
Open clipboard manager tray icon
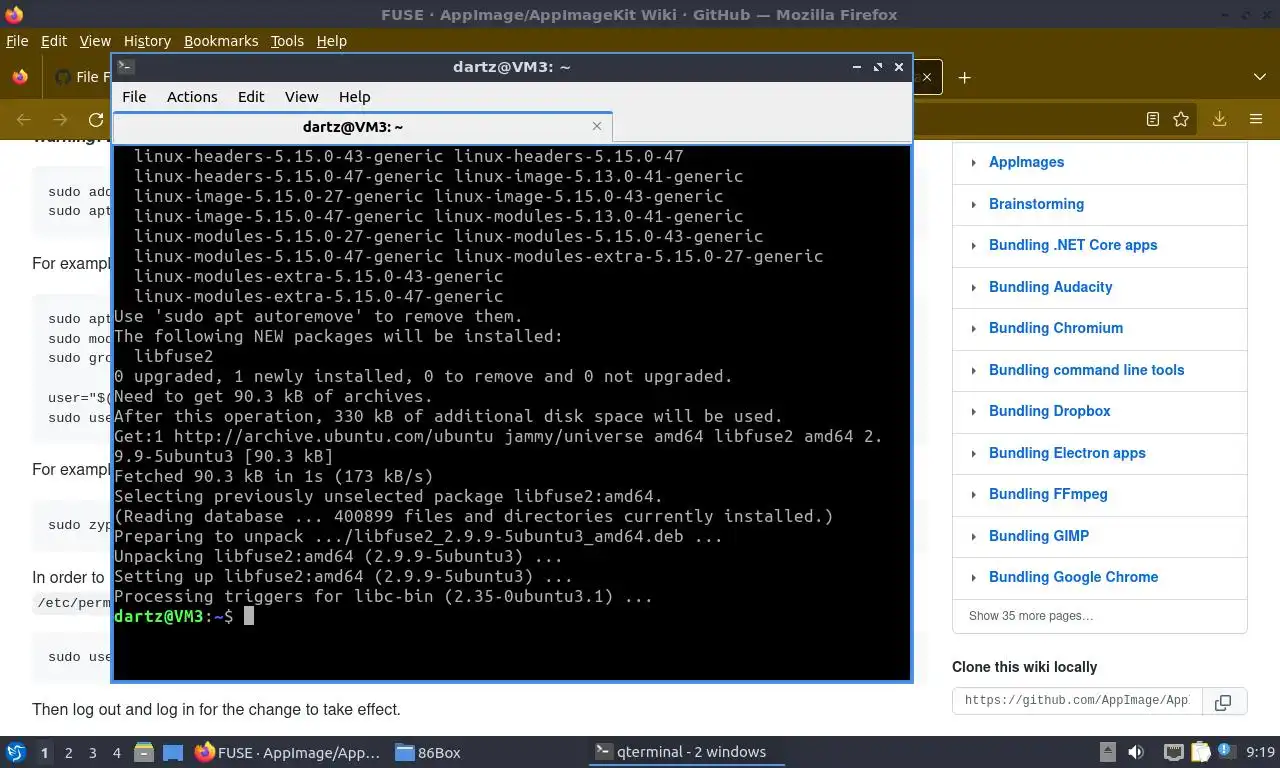(1201, 752)
